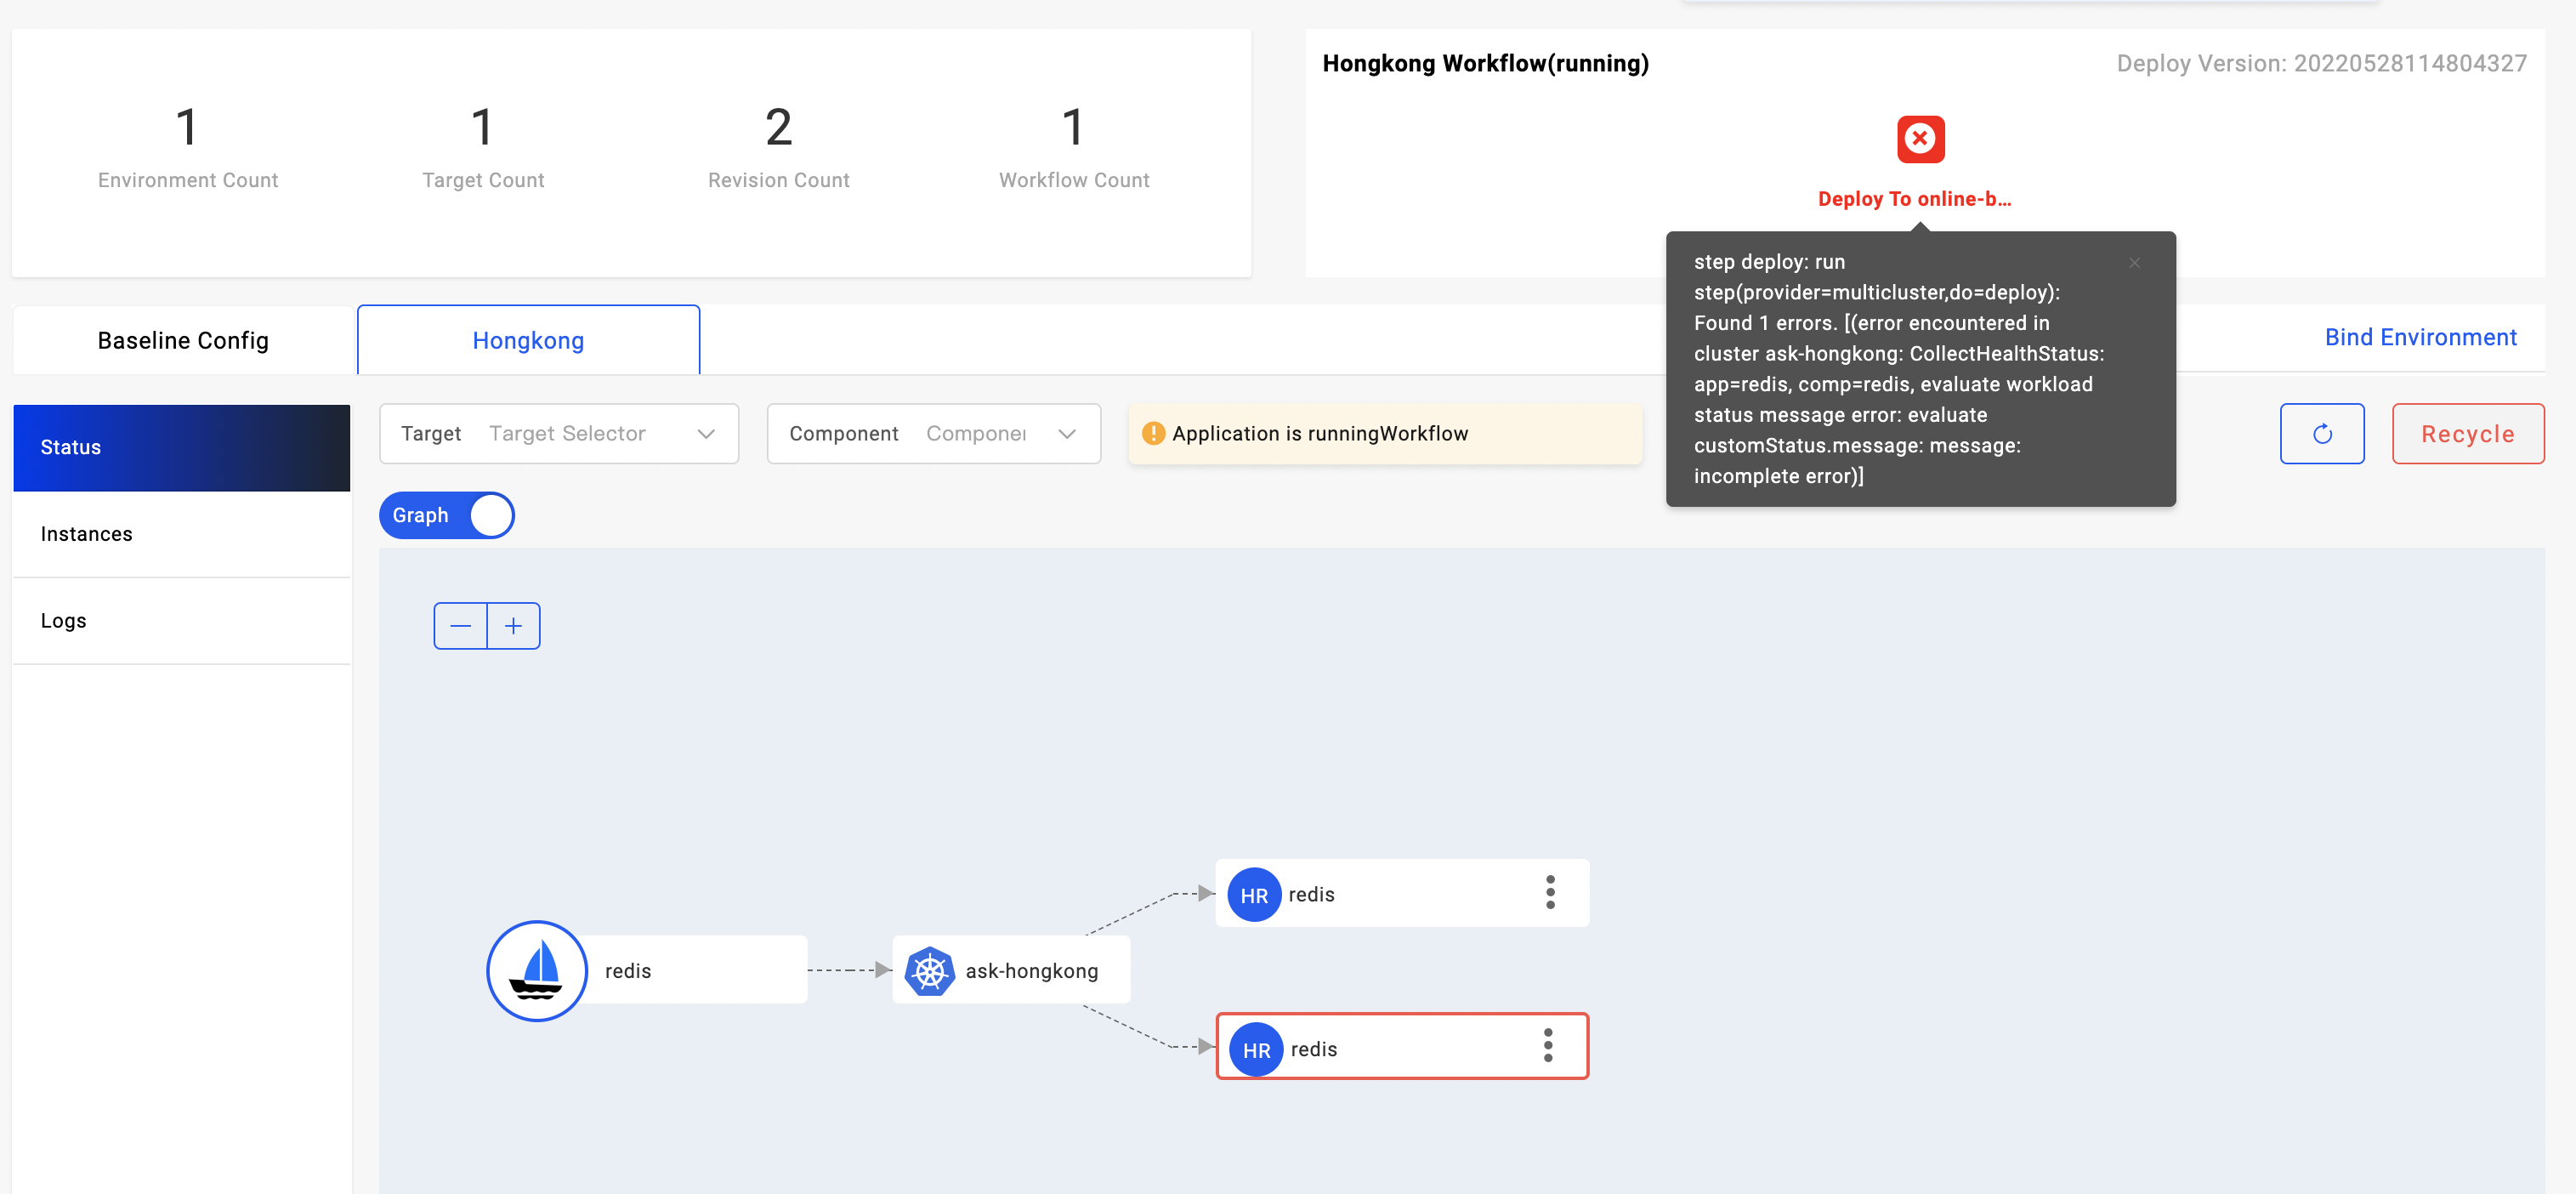Click the sailboat application icon node
Image resolution: width=2576 pixels, height=1194 pixels.
(537, 971)
